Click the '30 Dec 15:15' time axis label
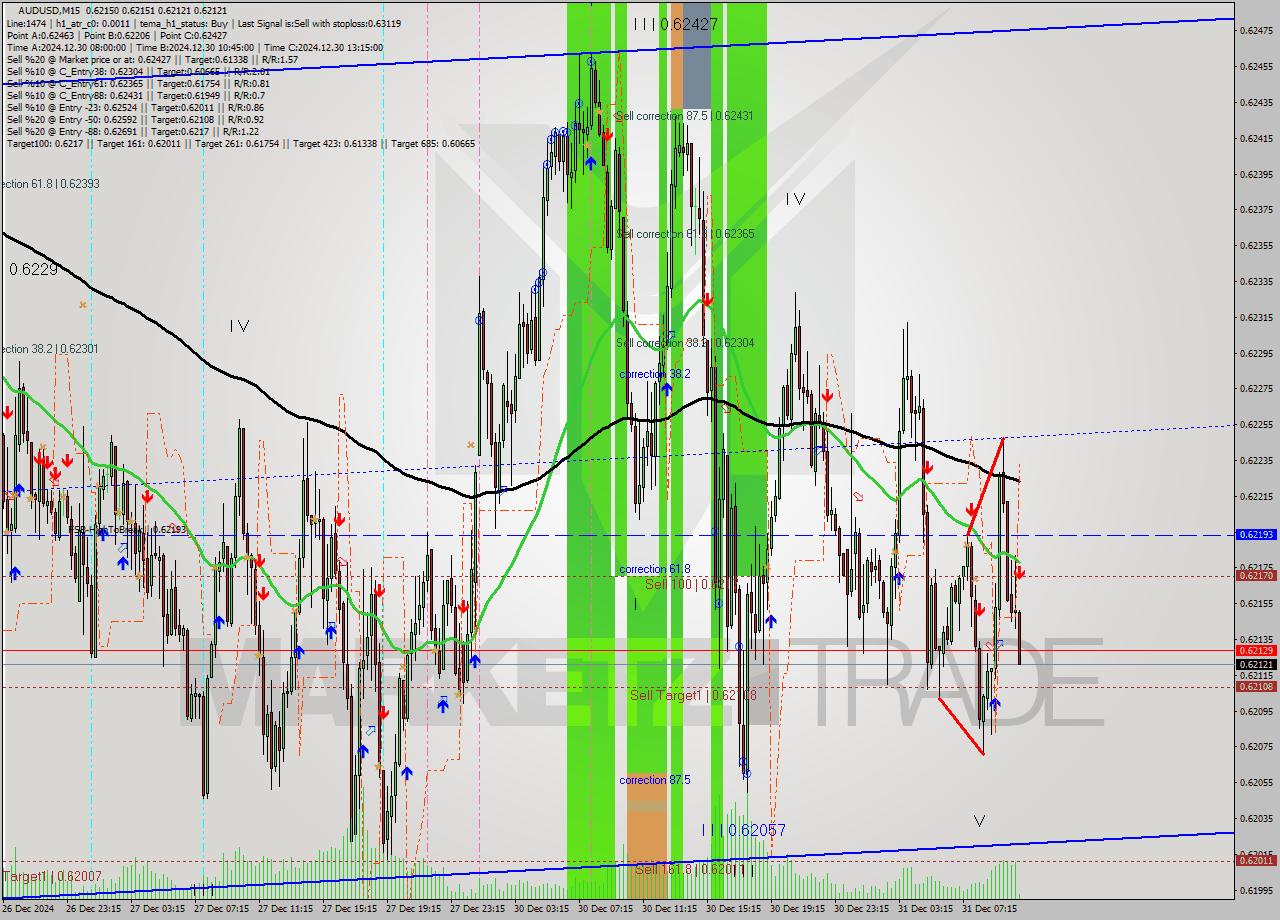 (732, 909)
